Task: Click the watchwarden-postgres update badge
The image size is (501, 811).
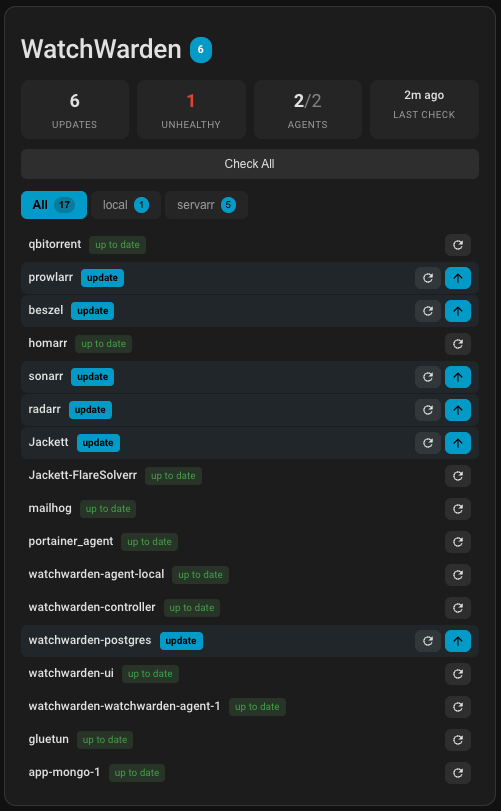Action: pos(181,641)
